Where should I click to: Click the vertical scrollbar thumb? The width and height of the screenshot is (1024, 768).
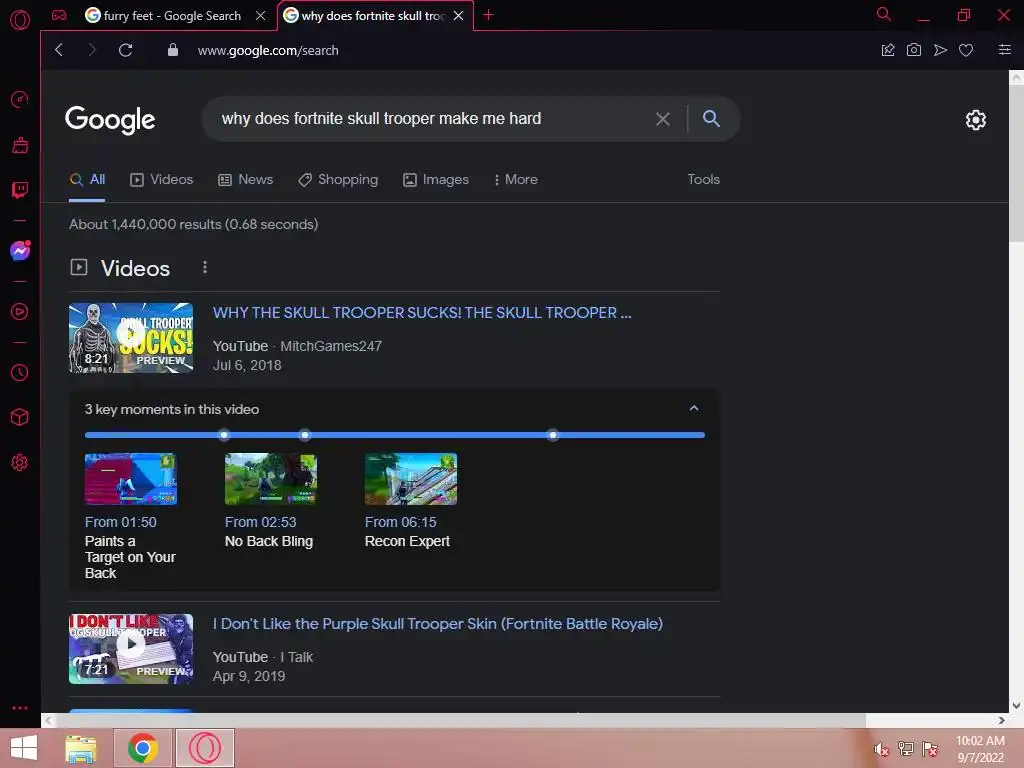1016,163
